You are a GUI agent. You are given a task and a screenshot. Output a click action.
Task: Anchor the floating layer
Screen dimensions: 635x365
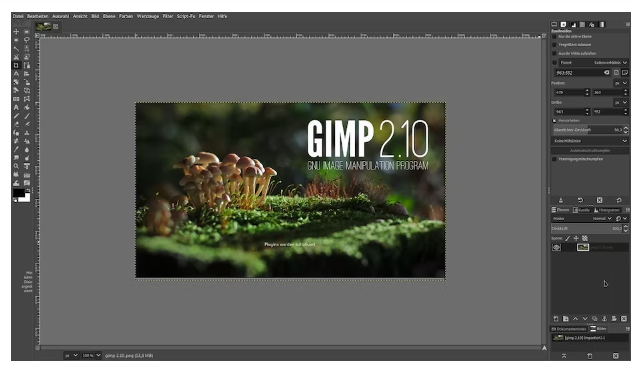pos(604,319)
